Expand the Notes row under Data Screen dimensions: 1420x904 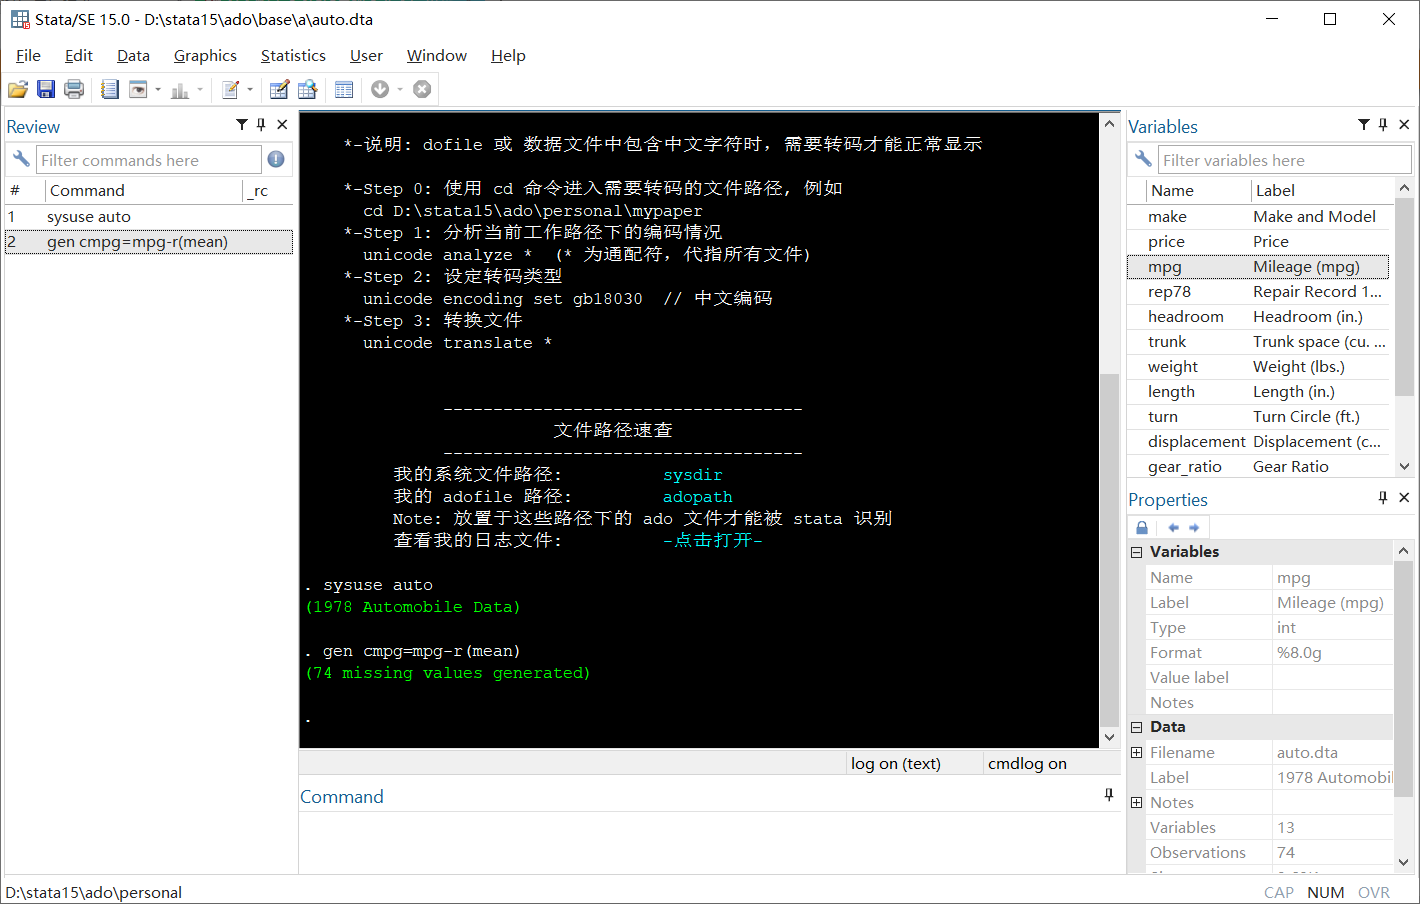1136,802
